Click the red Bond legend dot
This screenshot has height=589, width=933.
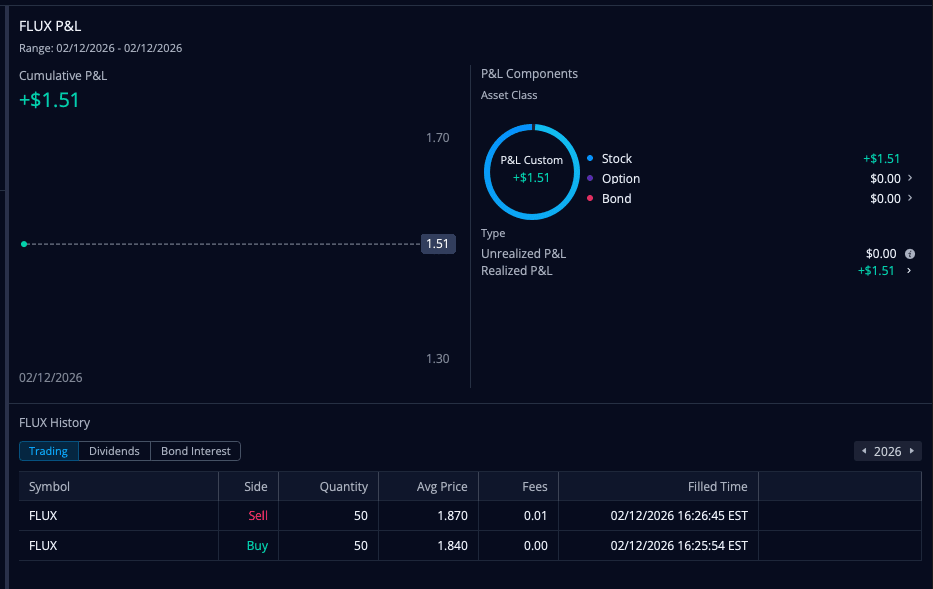pyautogui.click(x=590, y=198)
